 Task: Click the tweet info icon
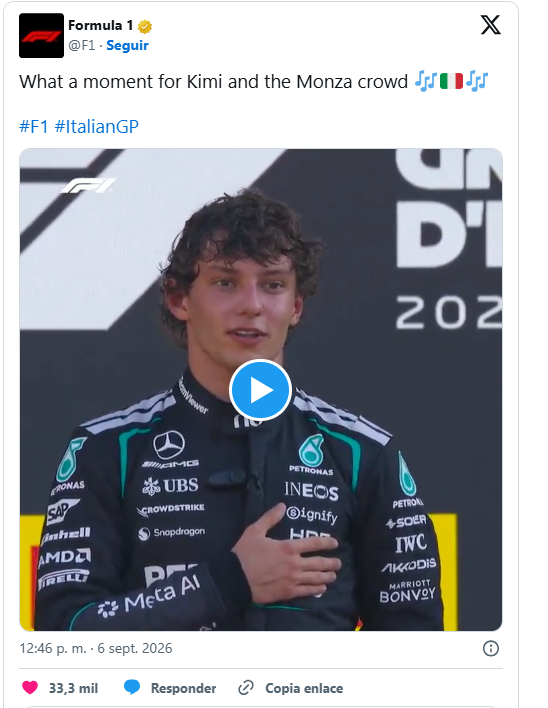click(x=491, y=648)
